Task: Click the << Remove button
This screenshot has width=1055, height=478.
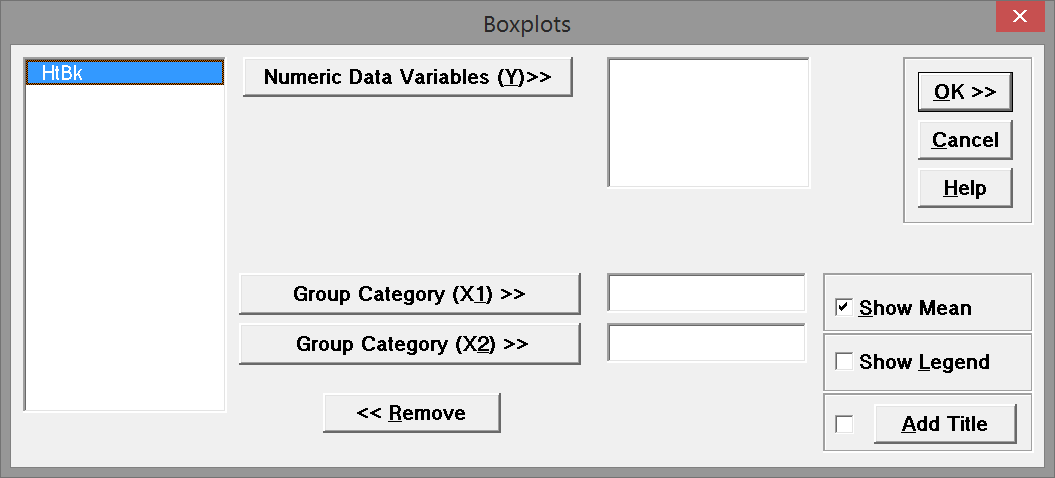Action: pyautogui.click(x=411, y=413)
